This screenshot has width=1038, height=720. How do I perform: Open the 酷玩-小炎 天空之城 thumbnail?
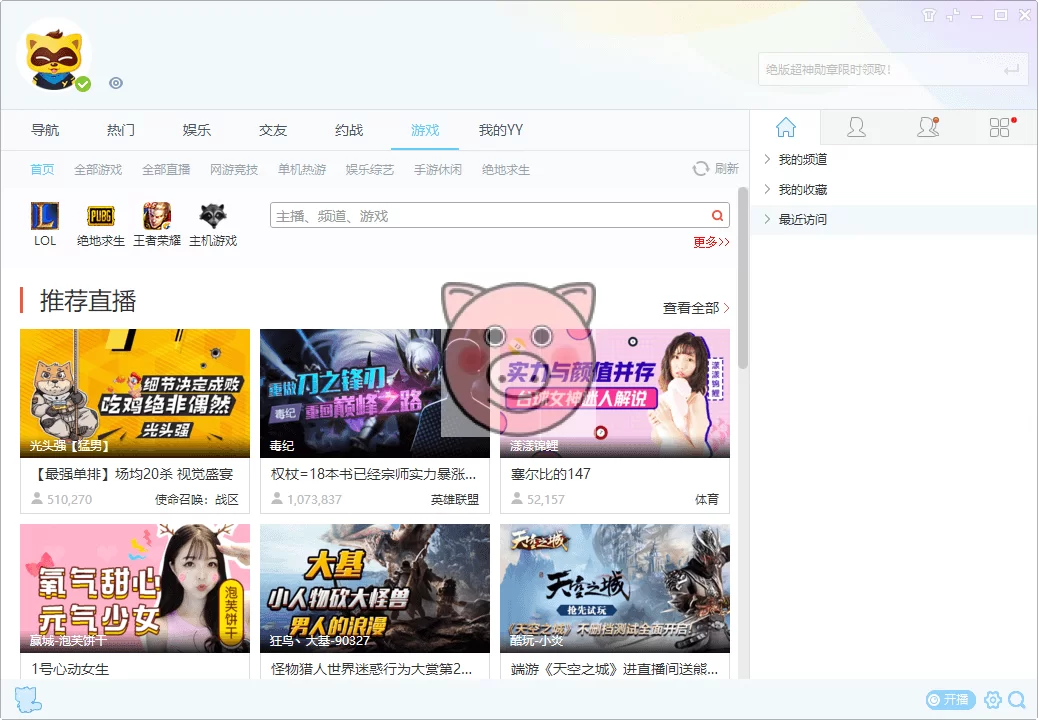click(615, 588)
